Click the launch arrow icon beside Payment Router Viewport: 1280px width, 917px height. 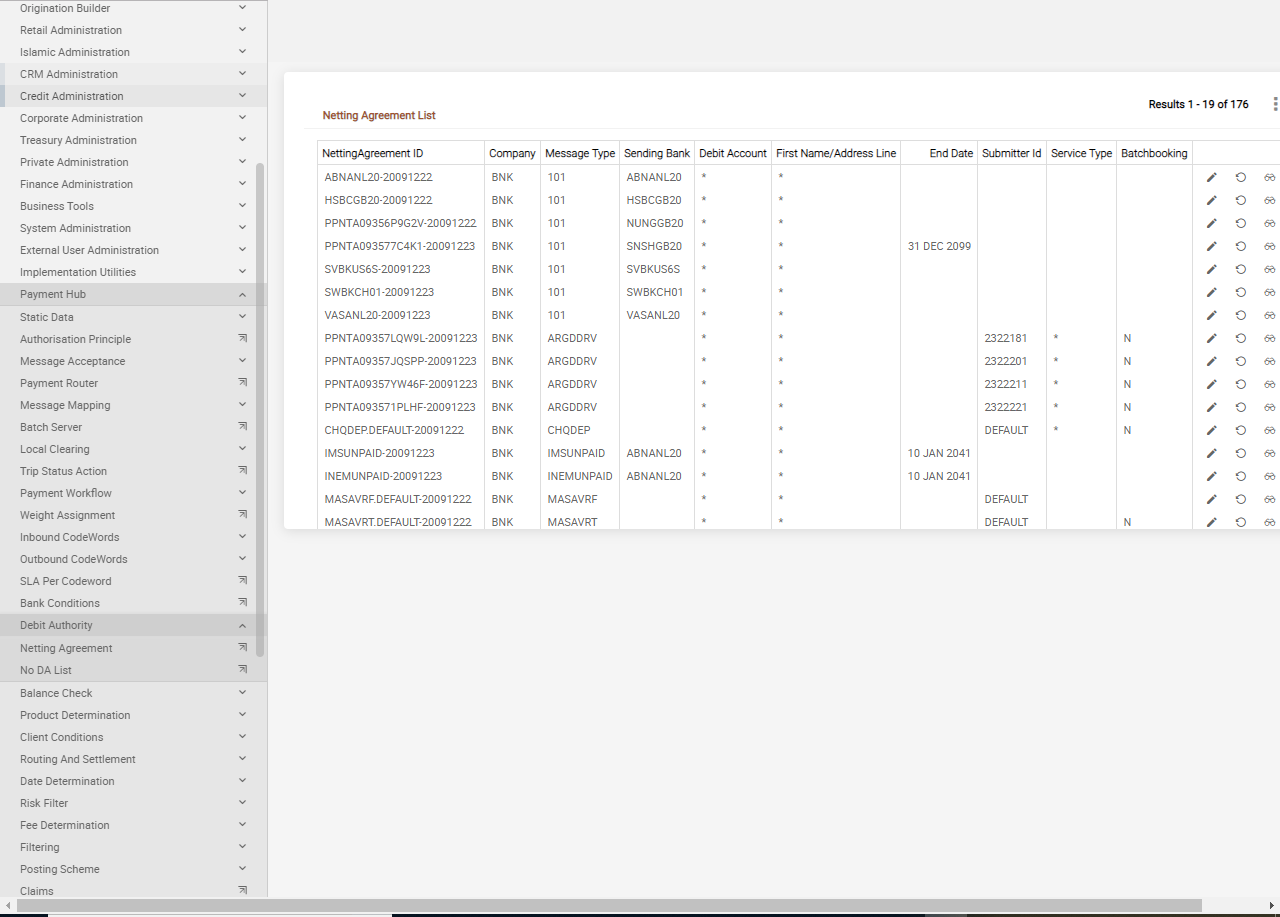tap(242, 383)
